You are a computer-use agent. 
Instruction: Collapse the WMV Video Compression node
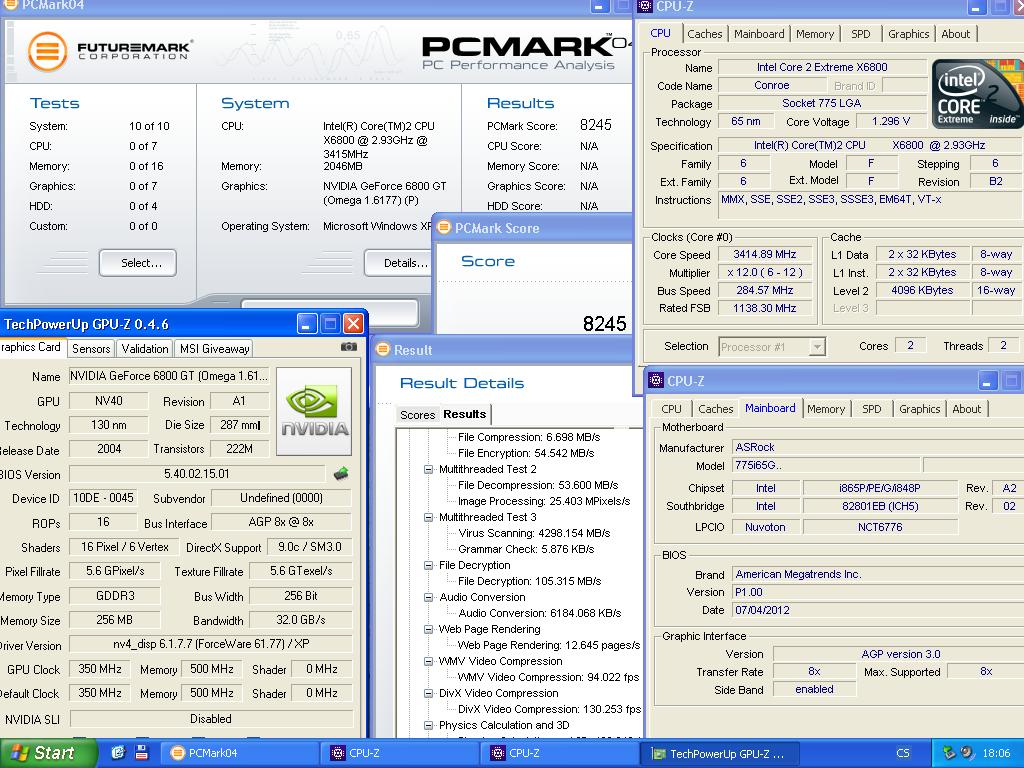428,661
